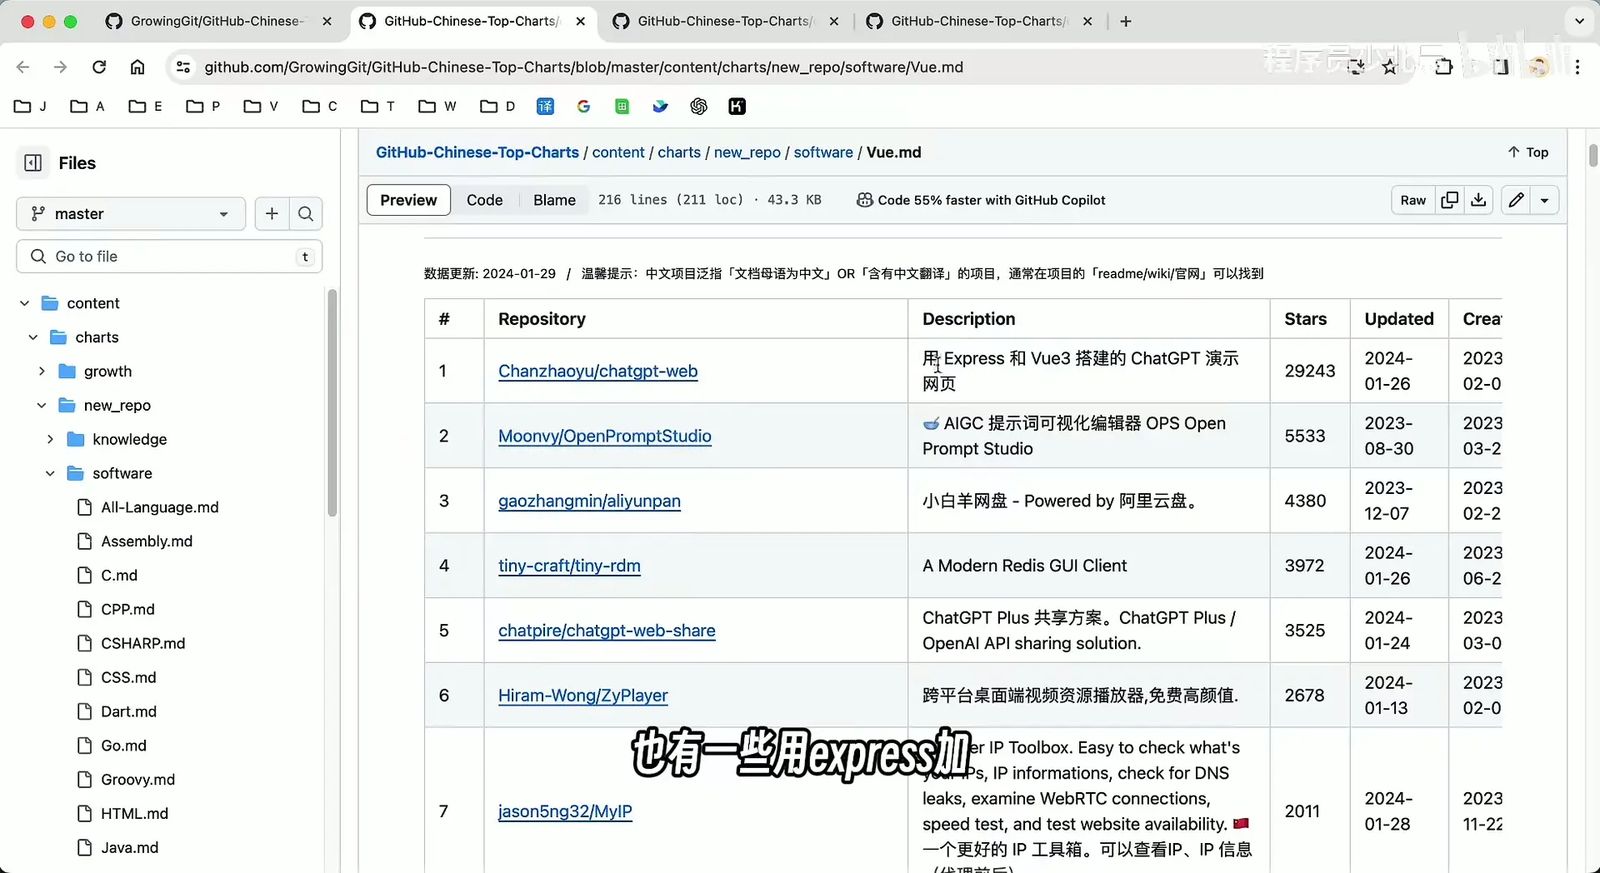Open the master branch dropdown

[131, 213]
